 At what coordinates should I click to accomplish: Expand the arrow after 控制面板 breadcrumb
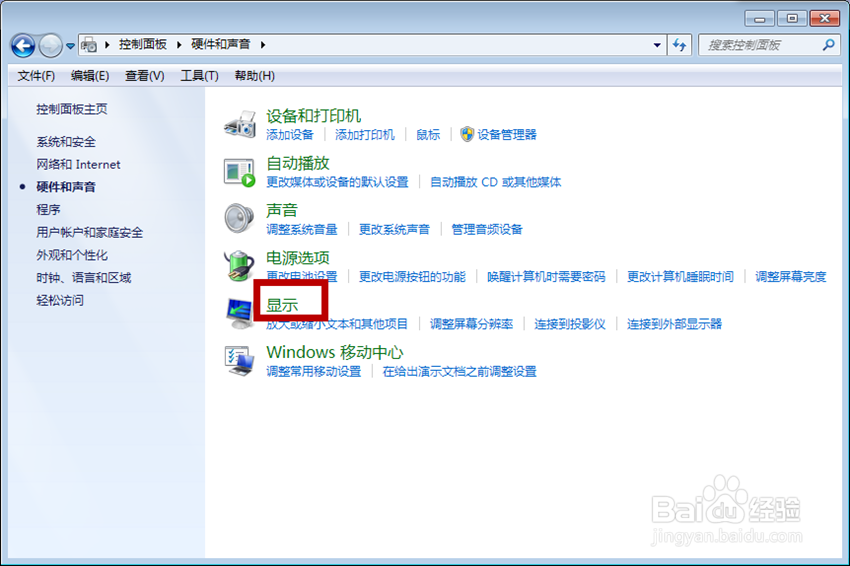(179, 44)
